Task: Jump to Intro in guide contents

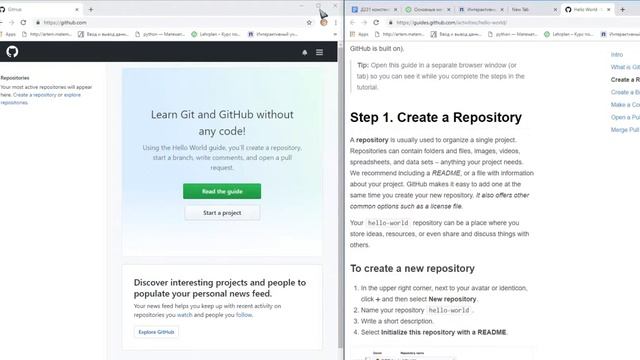Action: click(617, 55)
